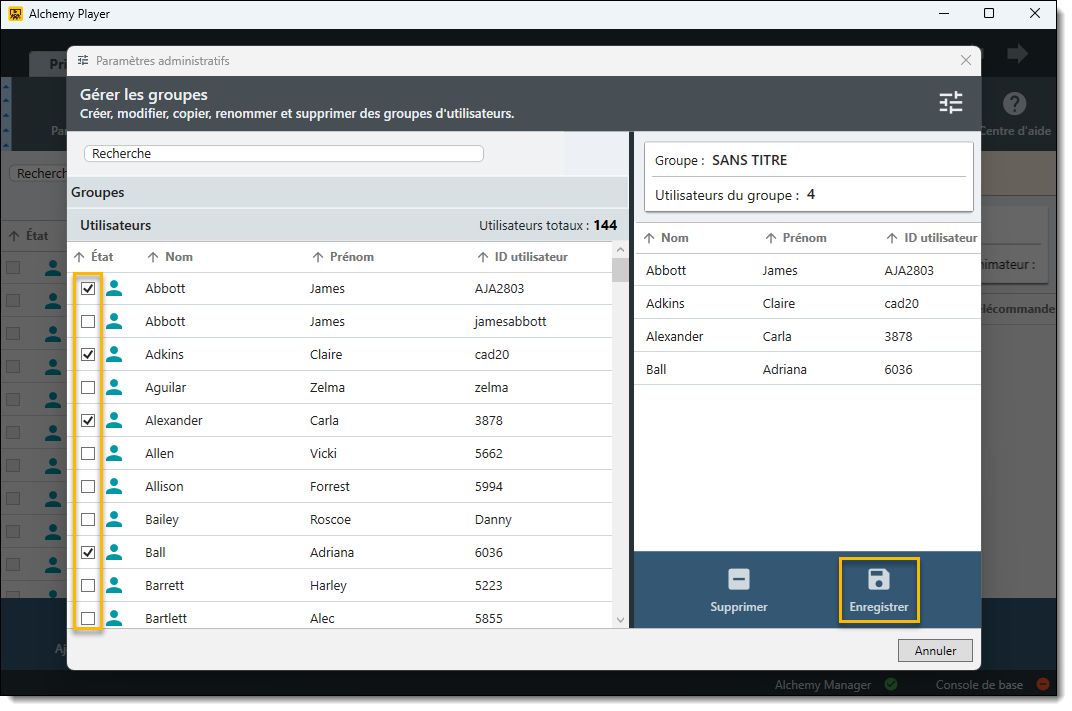
Task: Uncheck the checkbox for Adkins Claire
Action: pyautogui.click(x=88, y=354)
